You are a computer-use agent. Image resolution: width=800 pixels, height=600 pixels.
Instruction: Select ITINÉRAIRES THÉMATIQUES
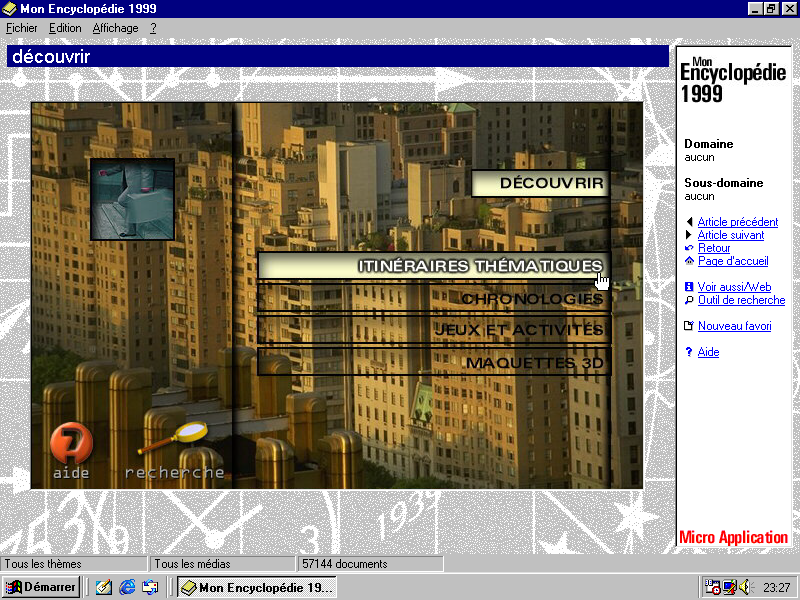point(434,265)
